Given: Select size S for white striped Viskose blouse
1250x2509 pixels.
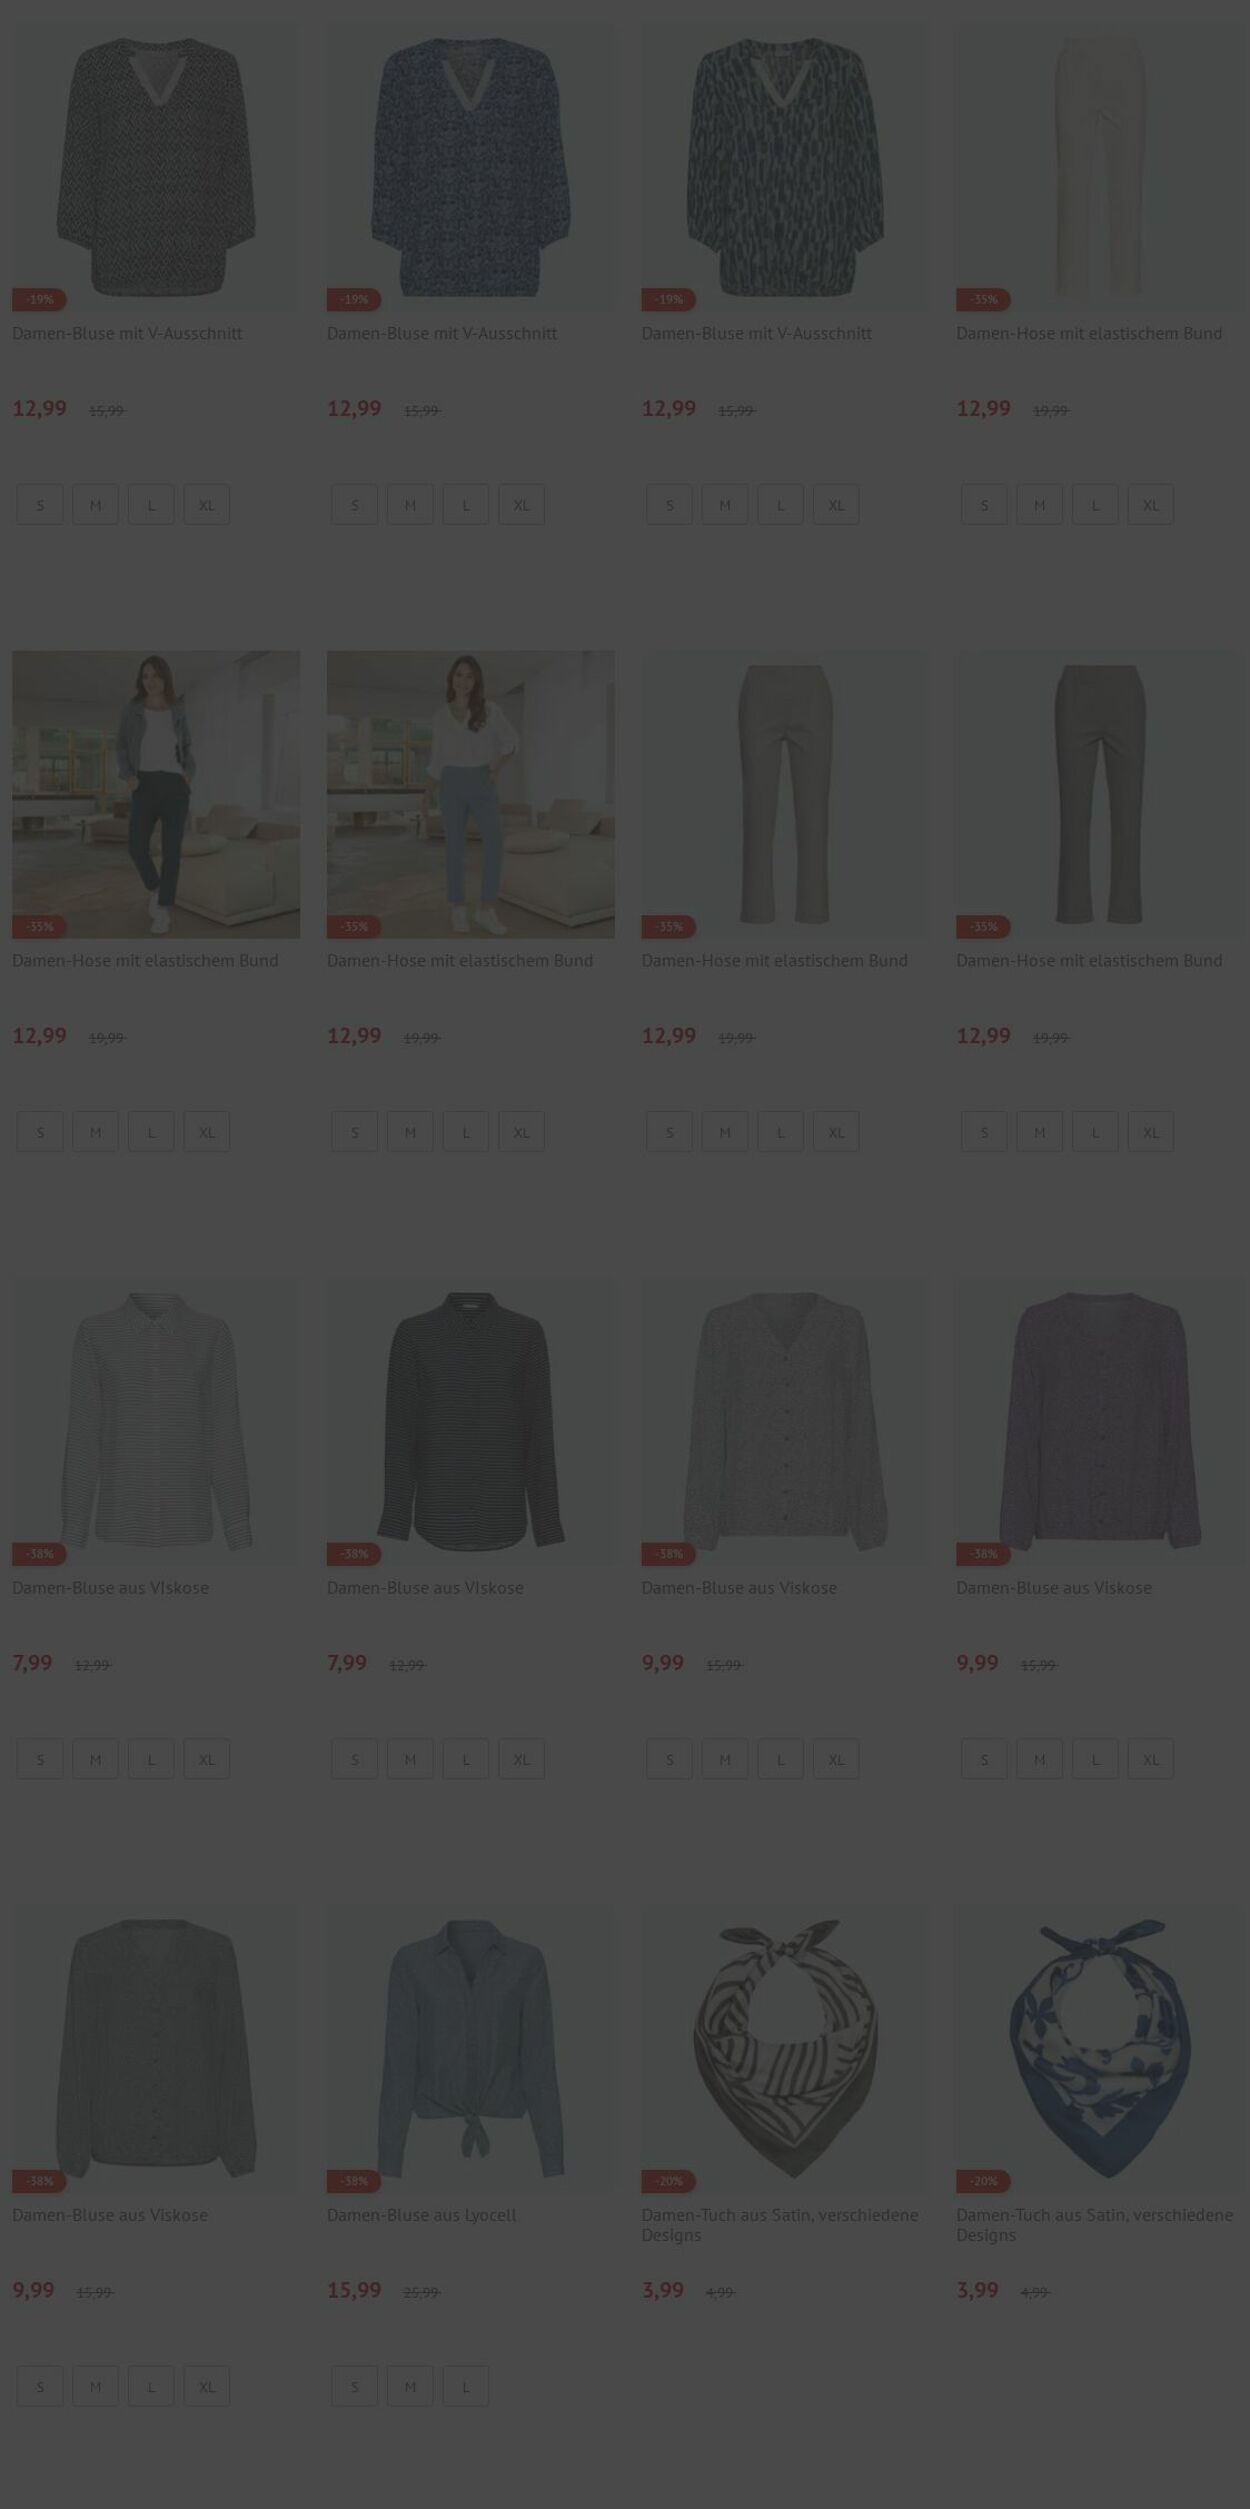Looking at the screenshot, I should point(40,1759).
